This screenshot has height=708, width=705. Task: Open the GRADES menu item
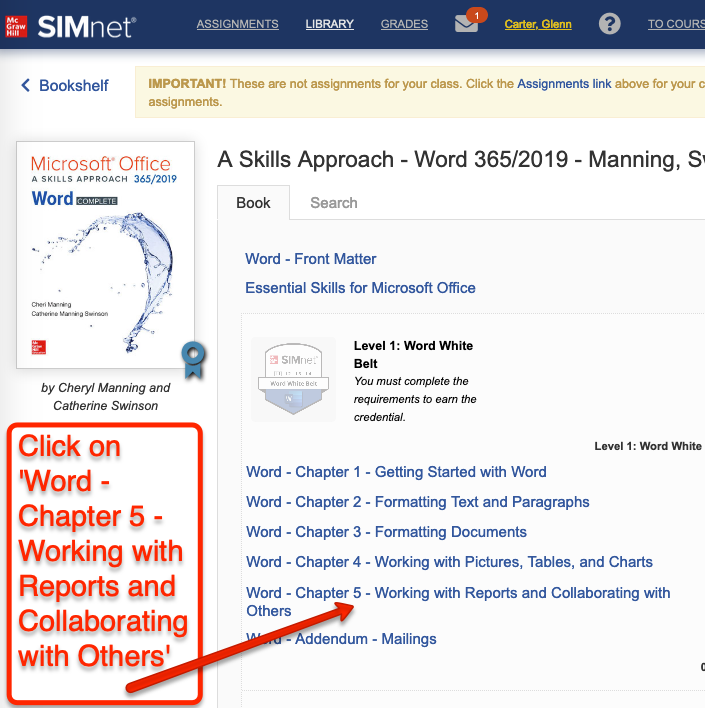404,24
